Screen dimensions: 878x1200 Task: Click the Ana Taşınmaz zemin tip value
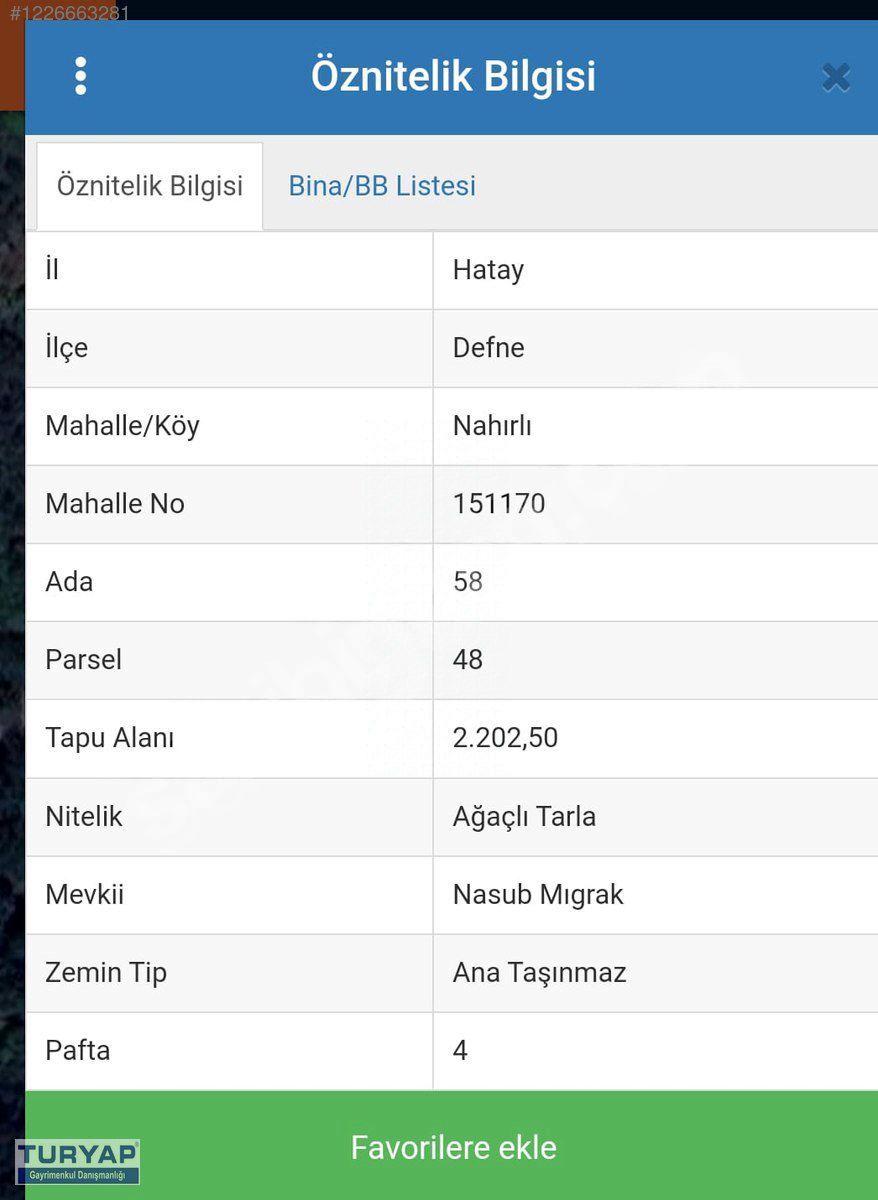click(x=539, y=972)
